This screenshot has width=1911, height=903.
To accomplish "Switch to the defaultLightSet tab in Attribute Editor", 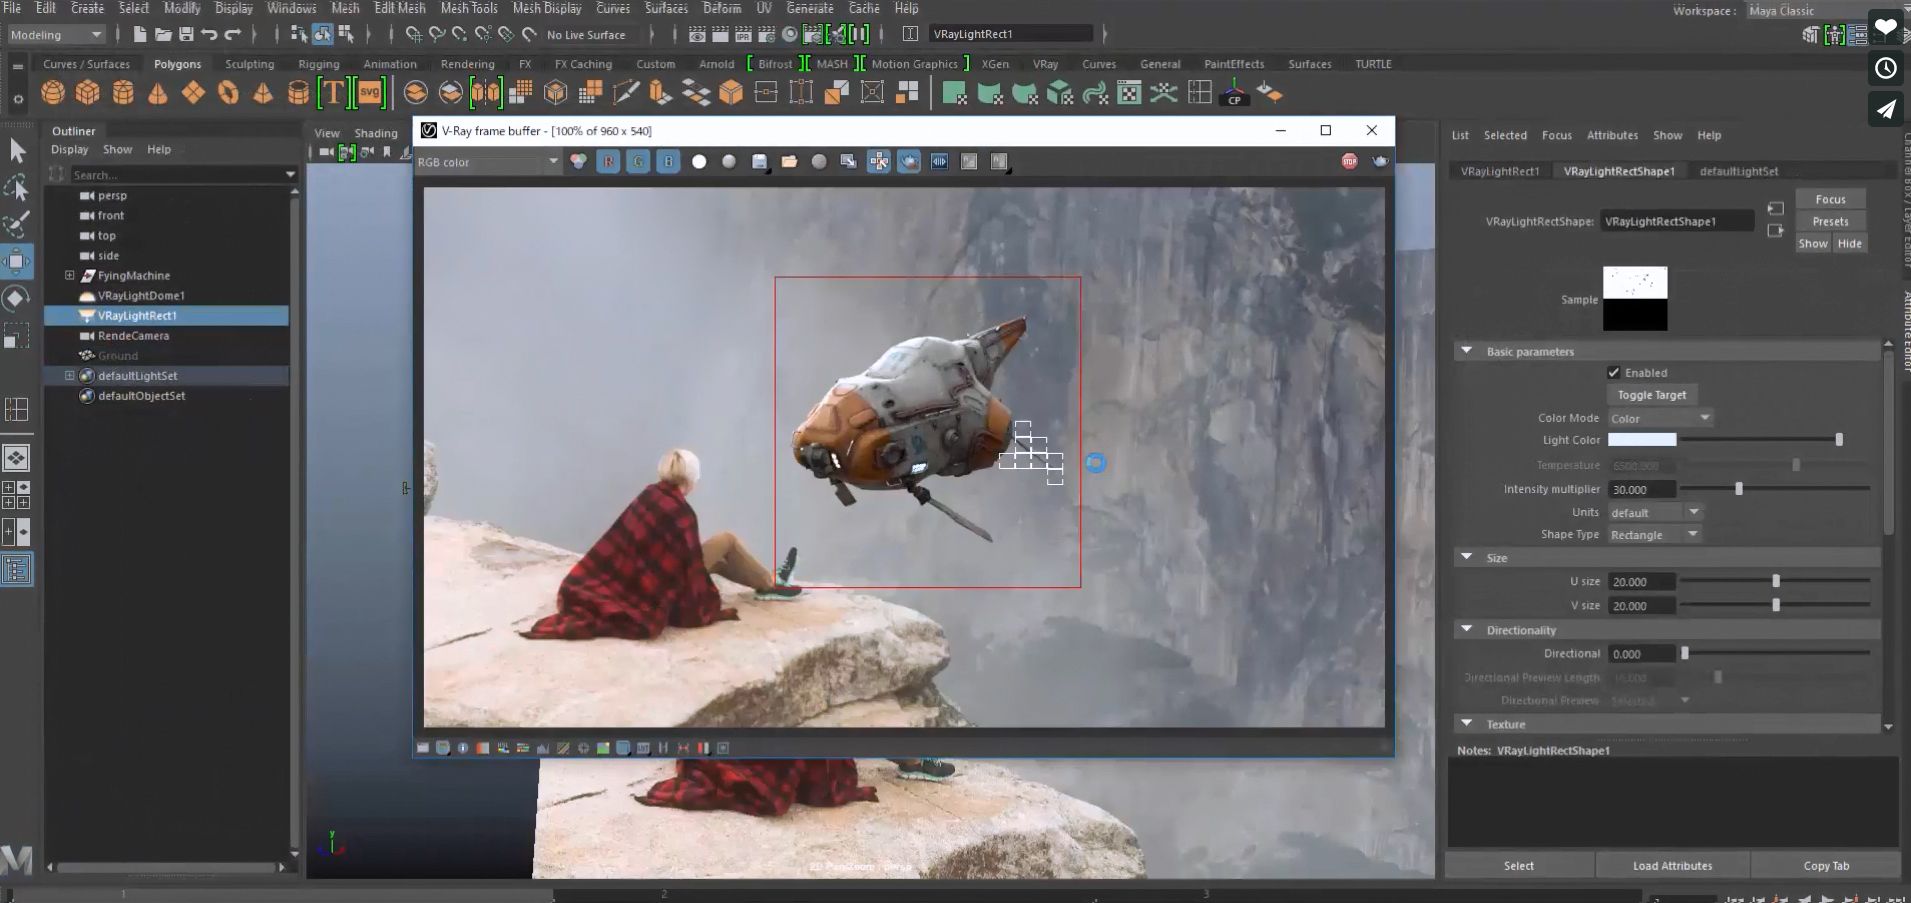I will point(1739,171).
